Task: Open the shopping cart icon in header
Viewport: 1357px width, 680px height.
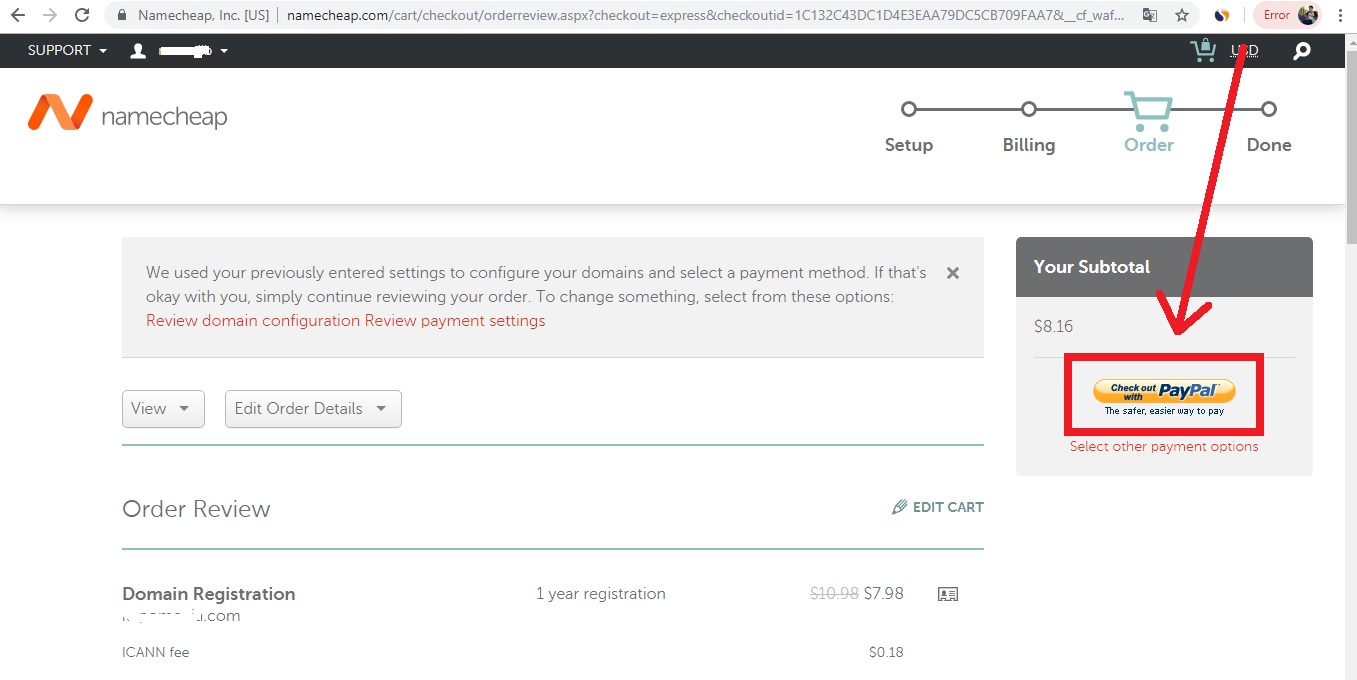Action: click(x=1203, y=50)
